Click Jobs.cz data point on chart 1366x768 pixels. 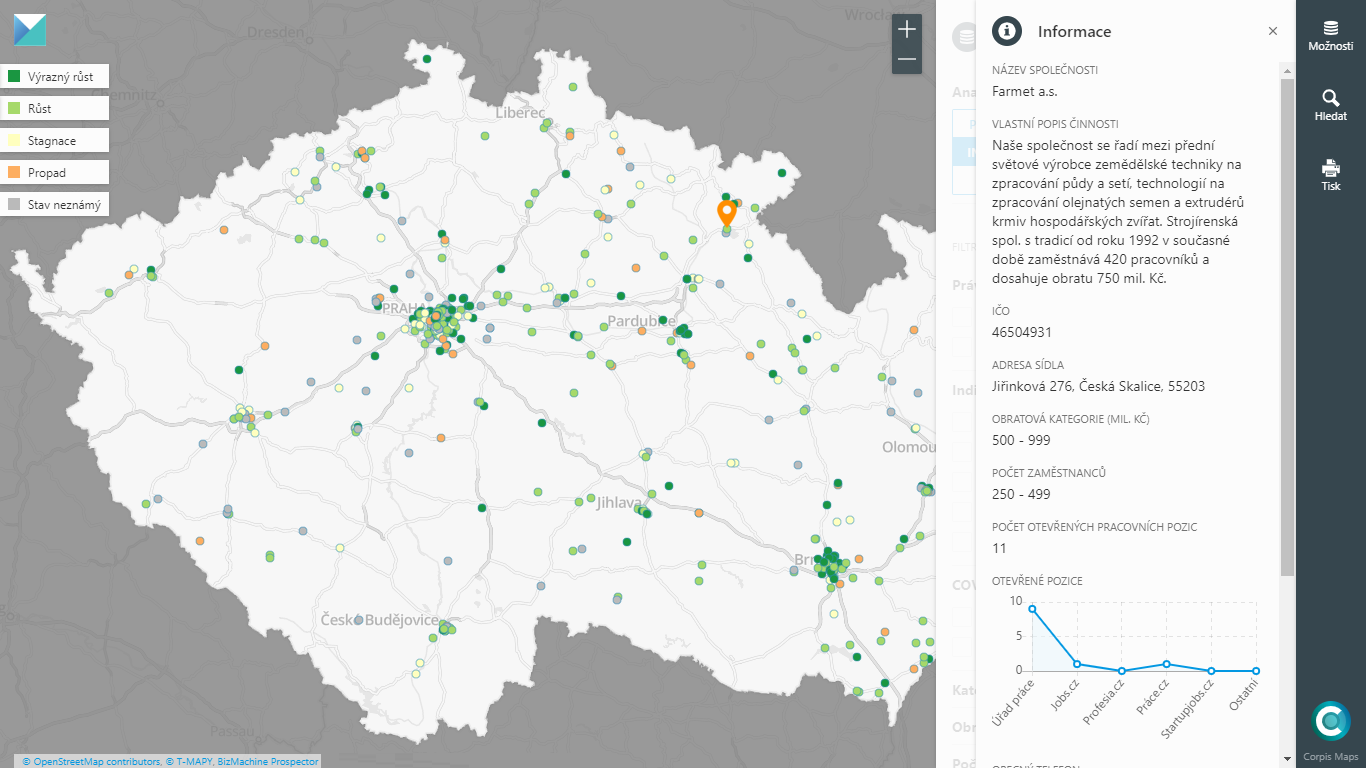(1077, 664)
